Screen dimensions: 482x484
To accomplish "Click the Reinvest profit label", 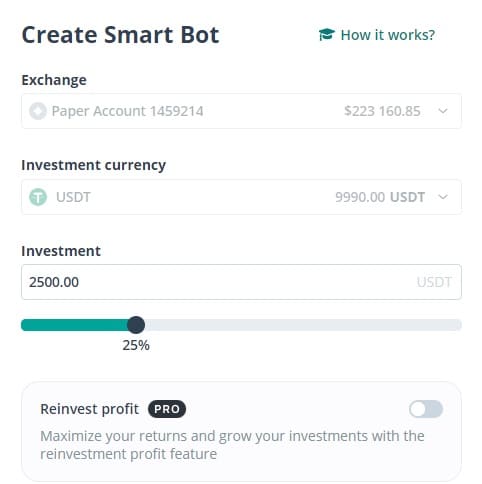I will click(89, 409).
